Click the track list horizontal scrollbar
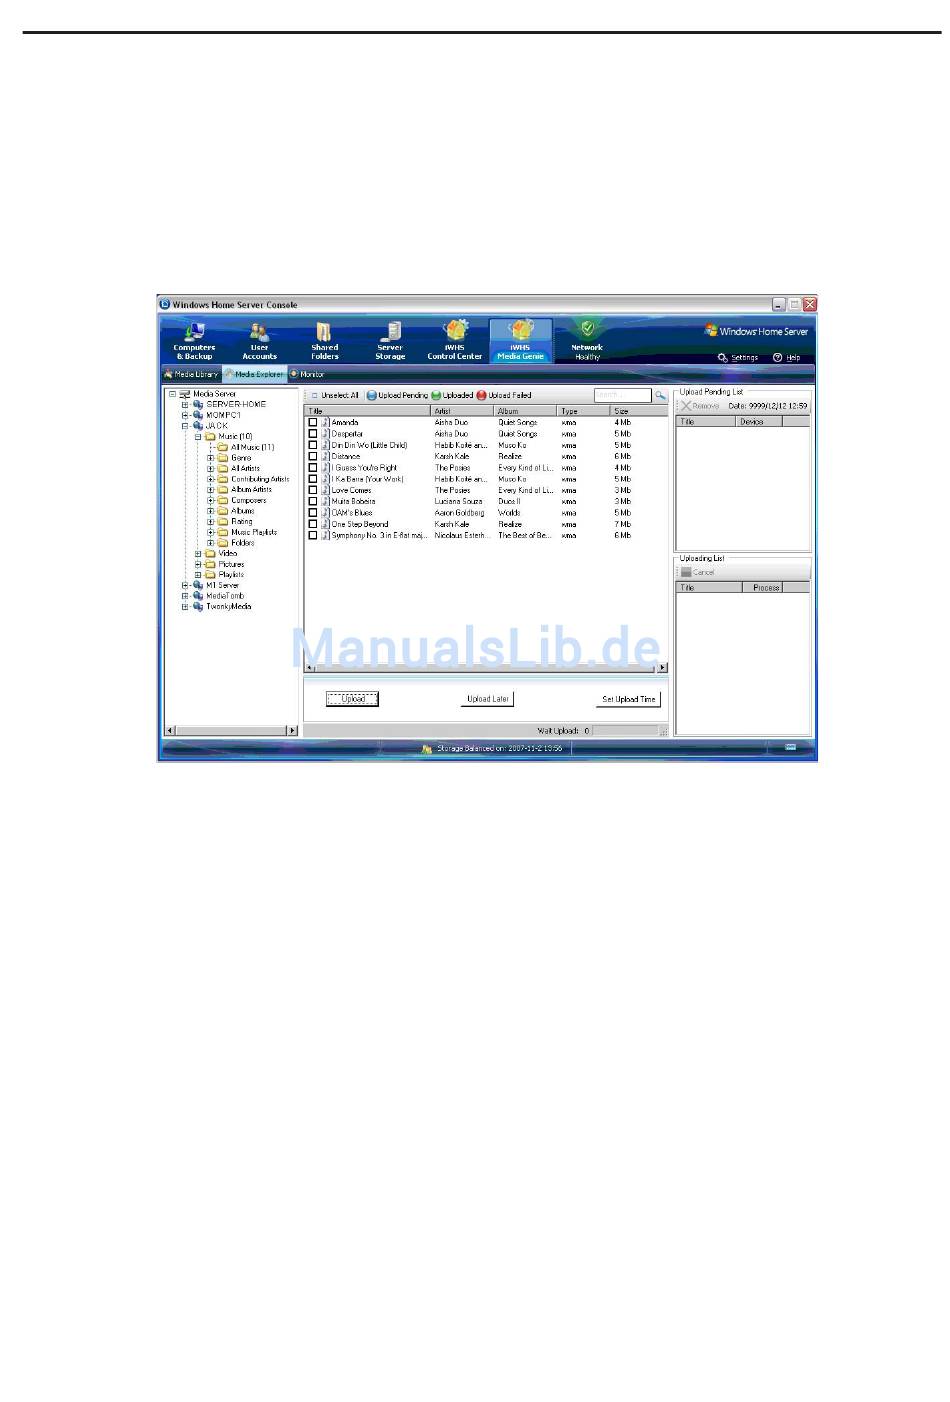Viewport: 950px width, 1402px height. [x=486, y=667]
